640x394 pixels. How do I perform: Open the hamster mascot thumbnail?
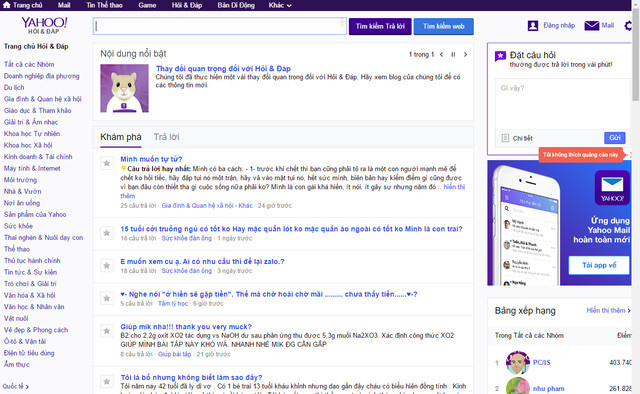pyautogui.click(x=124, y=88)
